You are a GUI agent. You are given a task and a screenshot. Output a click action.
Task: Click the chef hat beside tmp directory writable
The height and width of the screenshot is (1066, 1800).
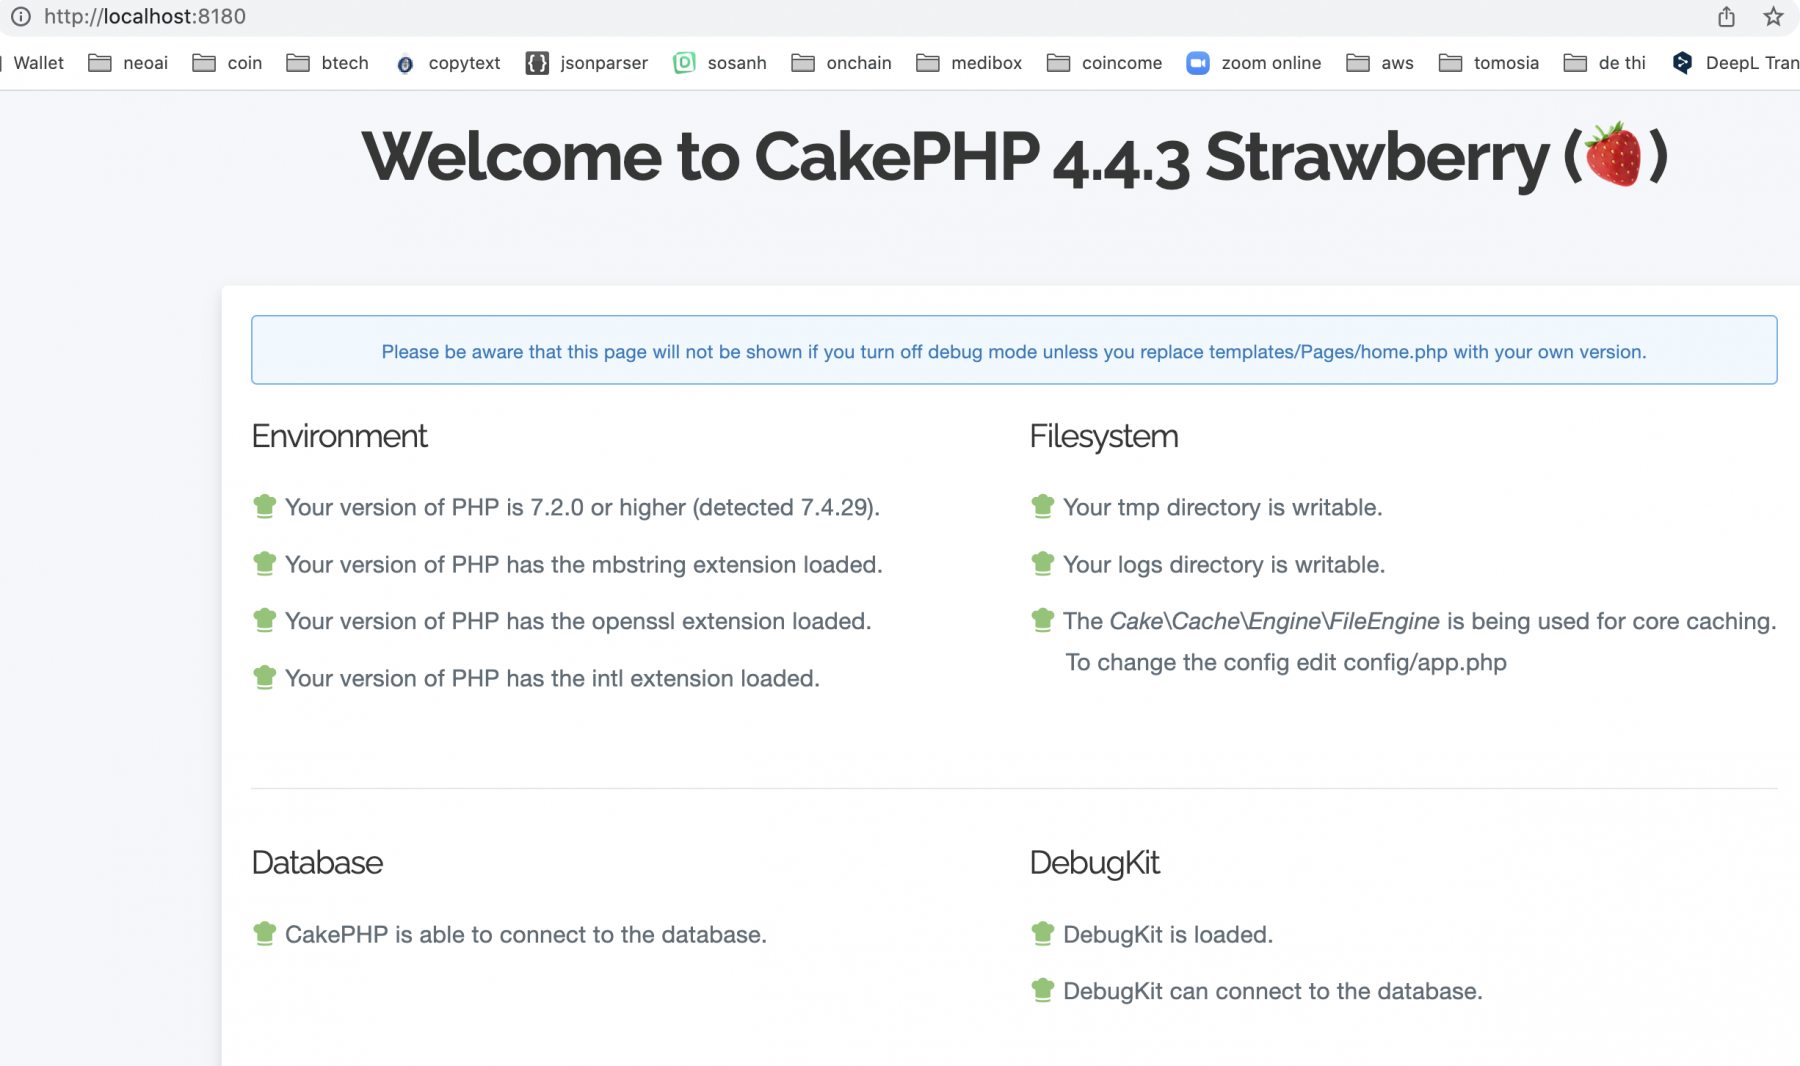tap(1042, 506)
